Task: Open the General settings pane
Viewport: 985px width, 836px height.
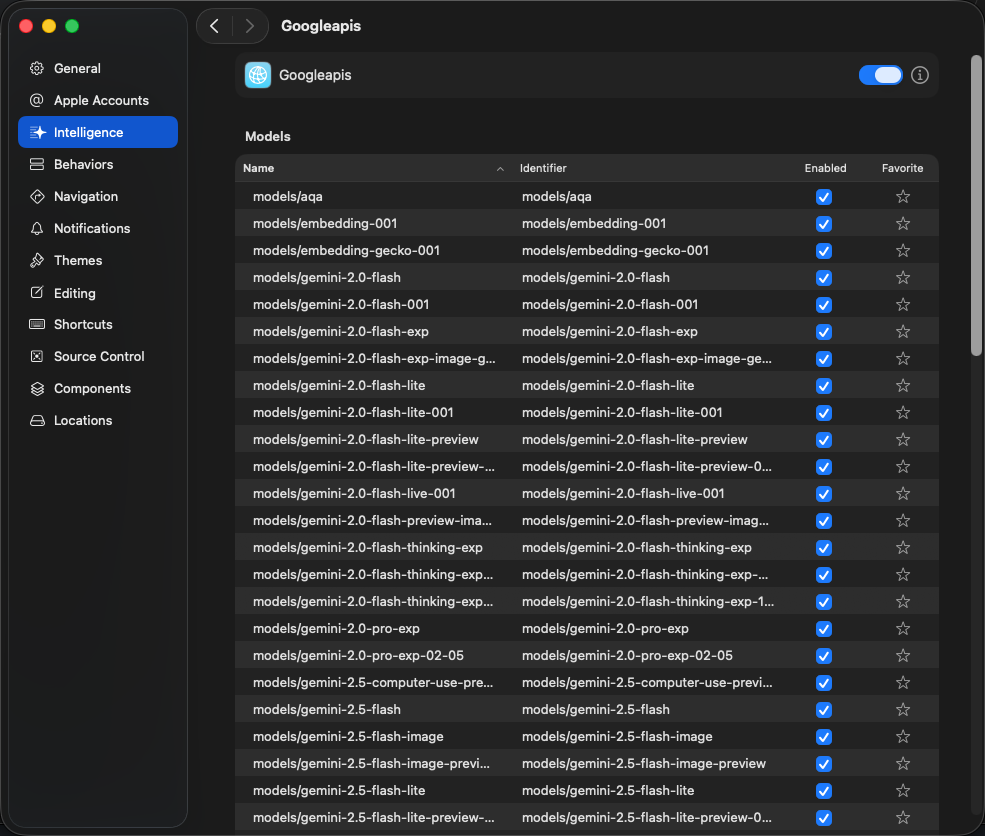Action: pyautogui.click(x=77, y=68)
